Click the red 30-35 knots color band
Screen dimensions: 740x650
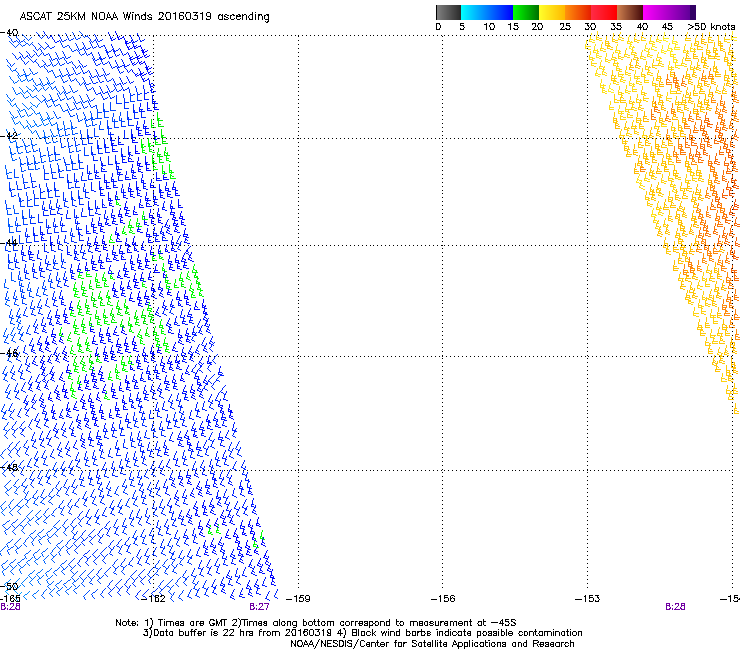pyautogui.click(x=604, y=12)
